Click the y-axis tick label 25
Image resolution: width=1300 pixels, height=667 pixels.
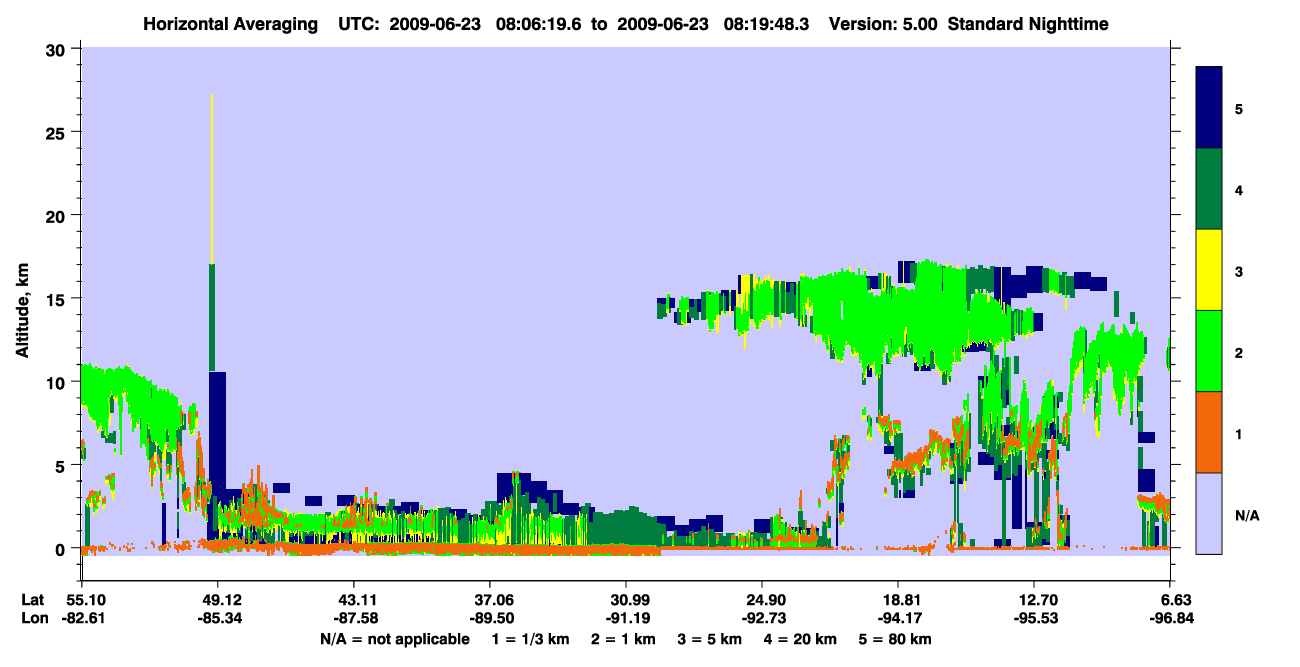[58, 132]
